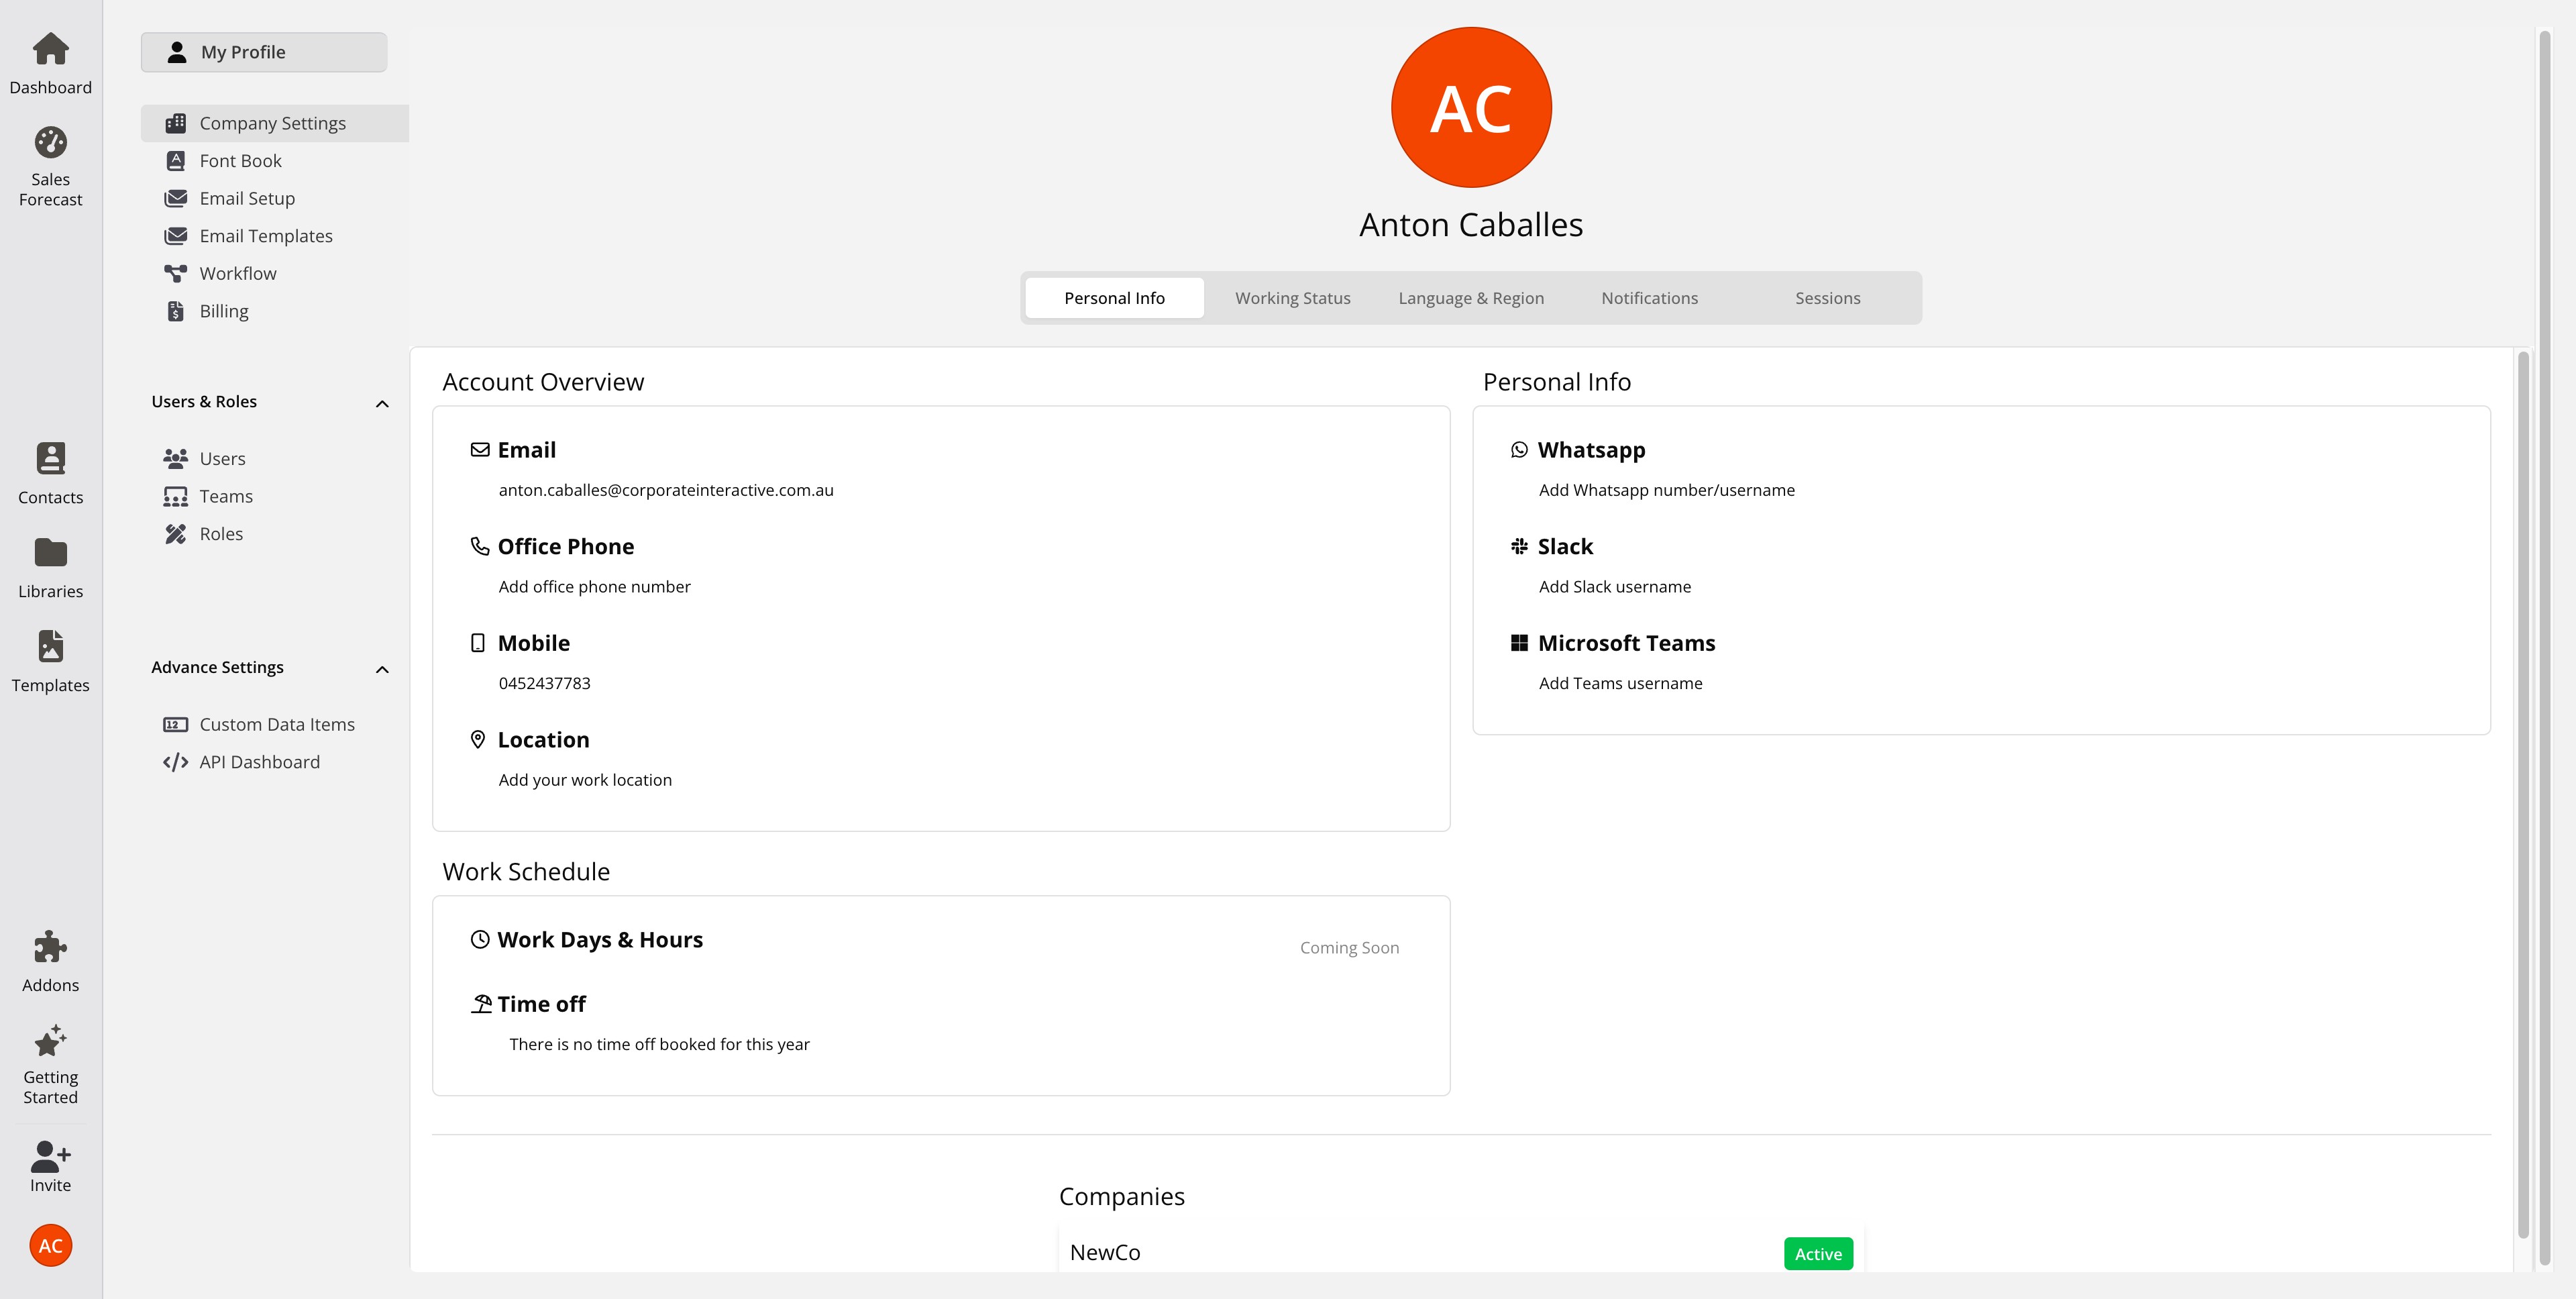
Task: Open the Notifications tab
Action: [1649, 298]
